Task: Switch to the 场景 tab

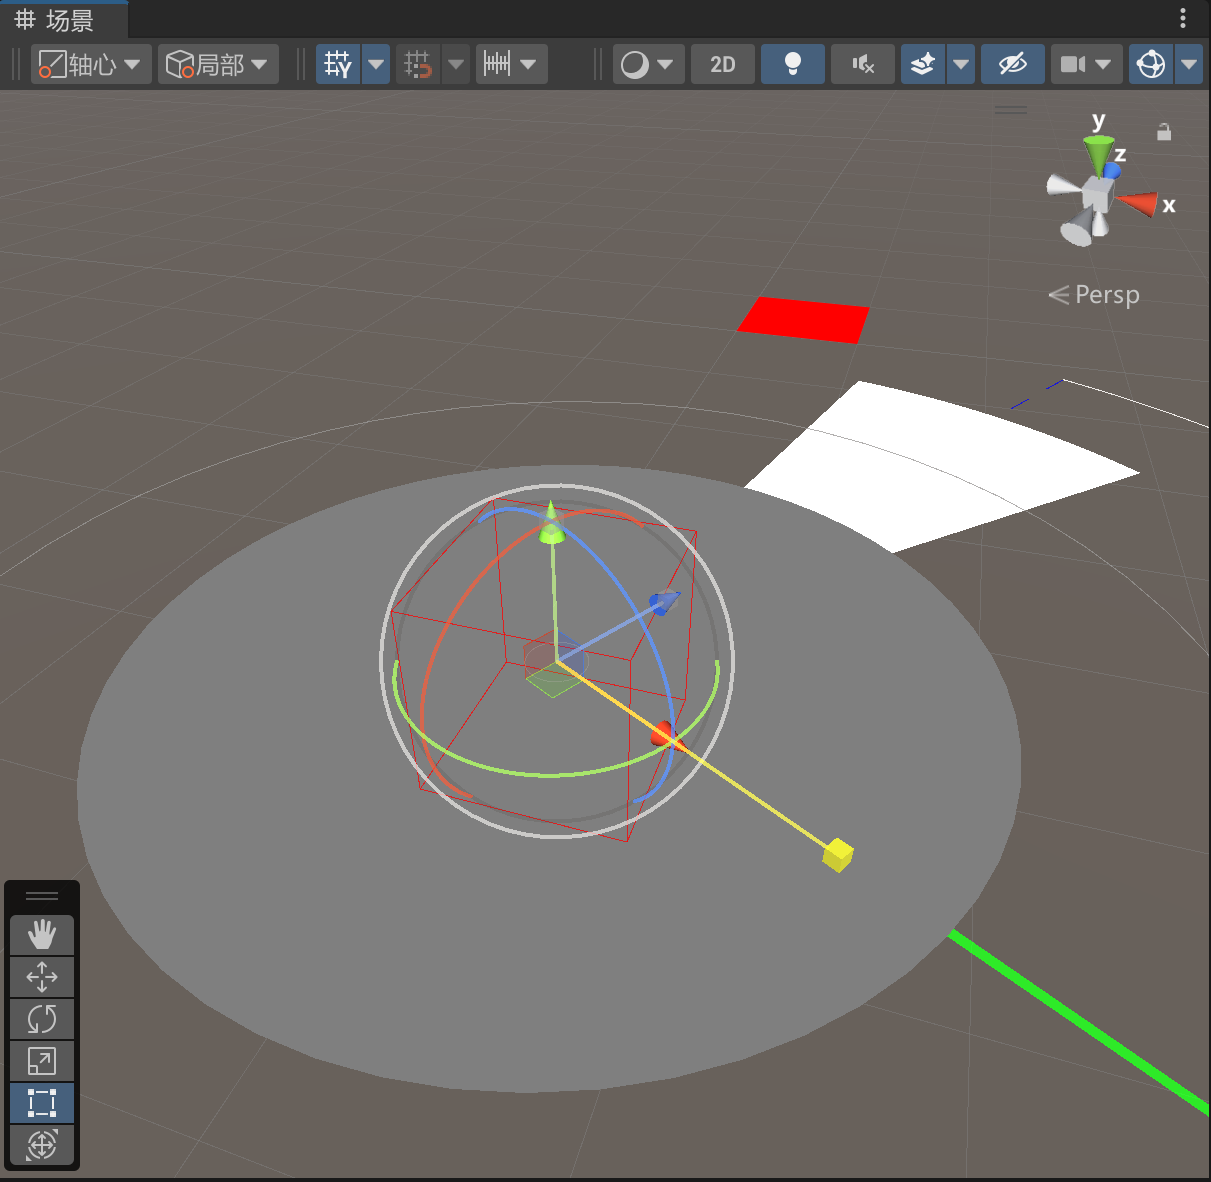Action: pos(56,20)
